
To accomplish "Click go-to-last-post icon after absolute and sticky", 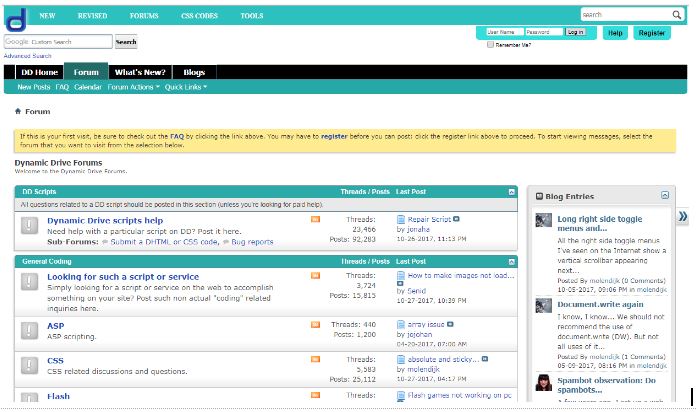I will (485, 359).
